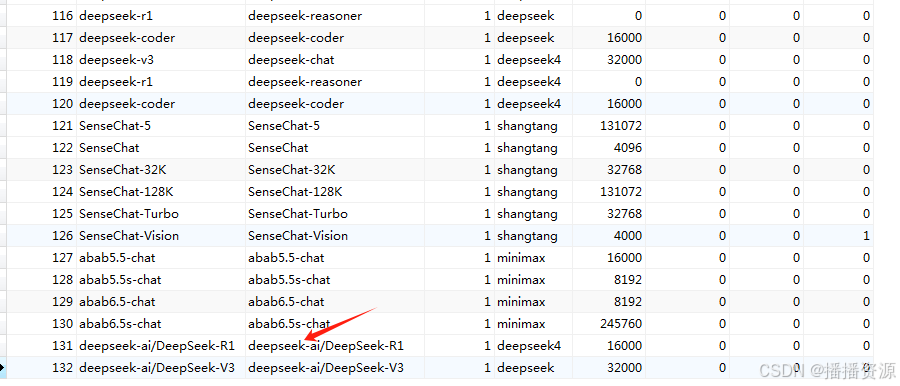Click the 'SenseChat-Vision' name cell in row 126
This screenshot has width=900, height=386.
point(129,236)
